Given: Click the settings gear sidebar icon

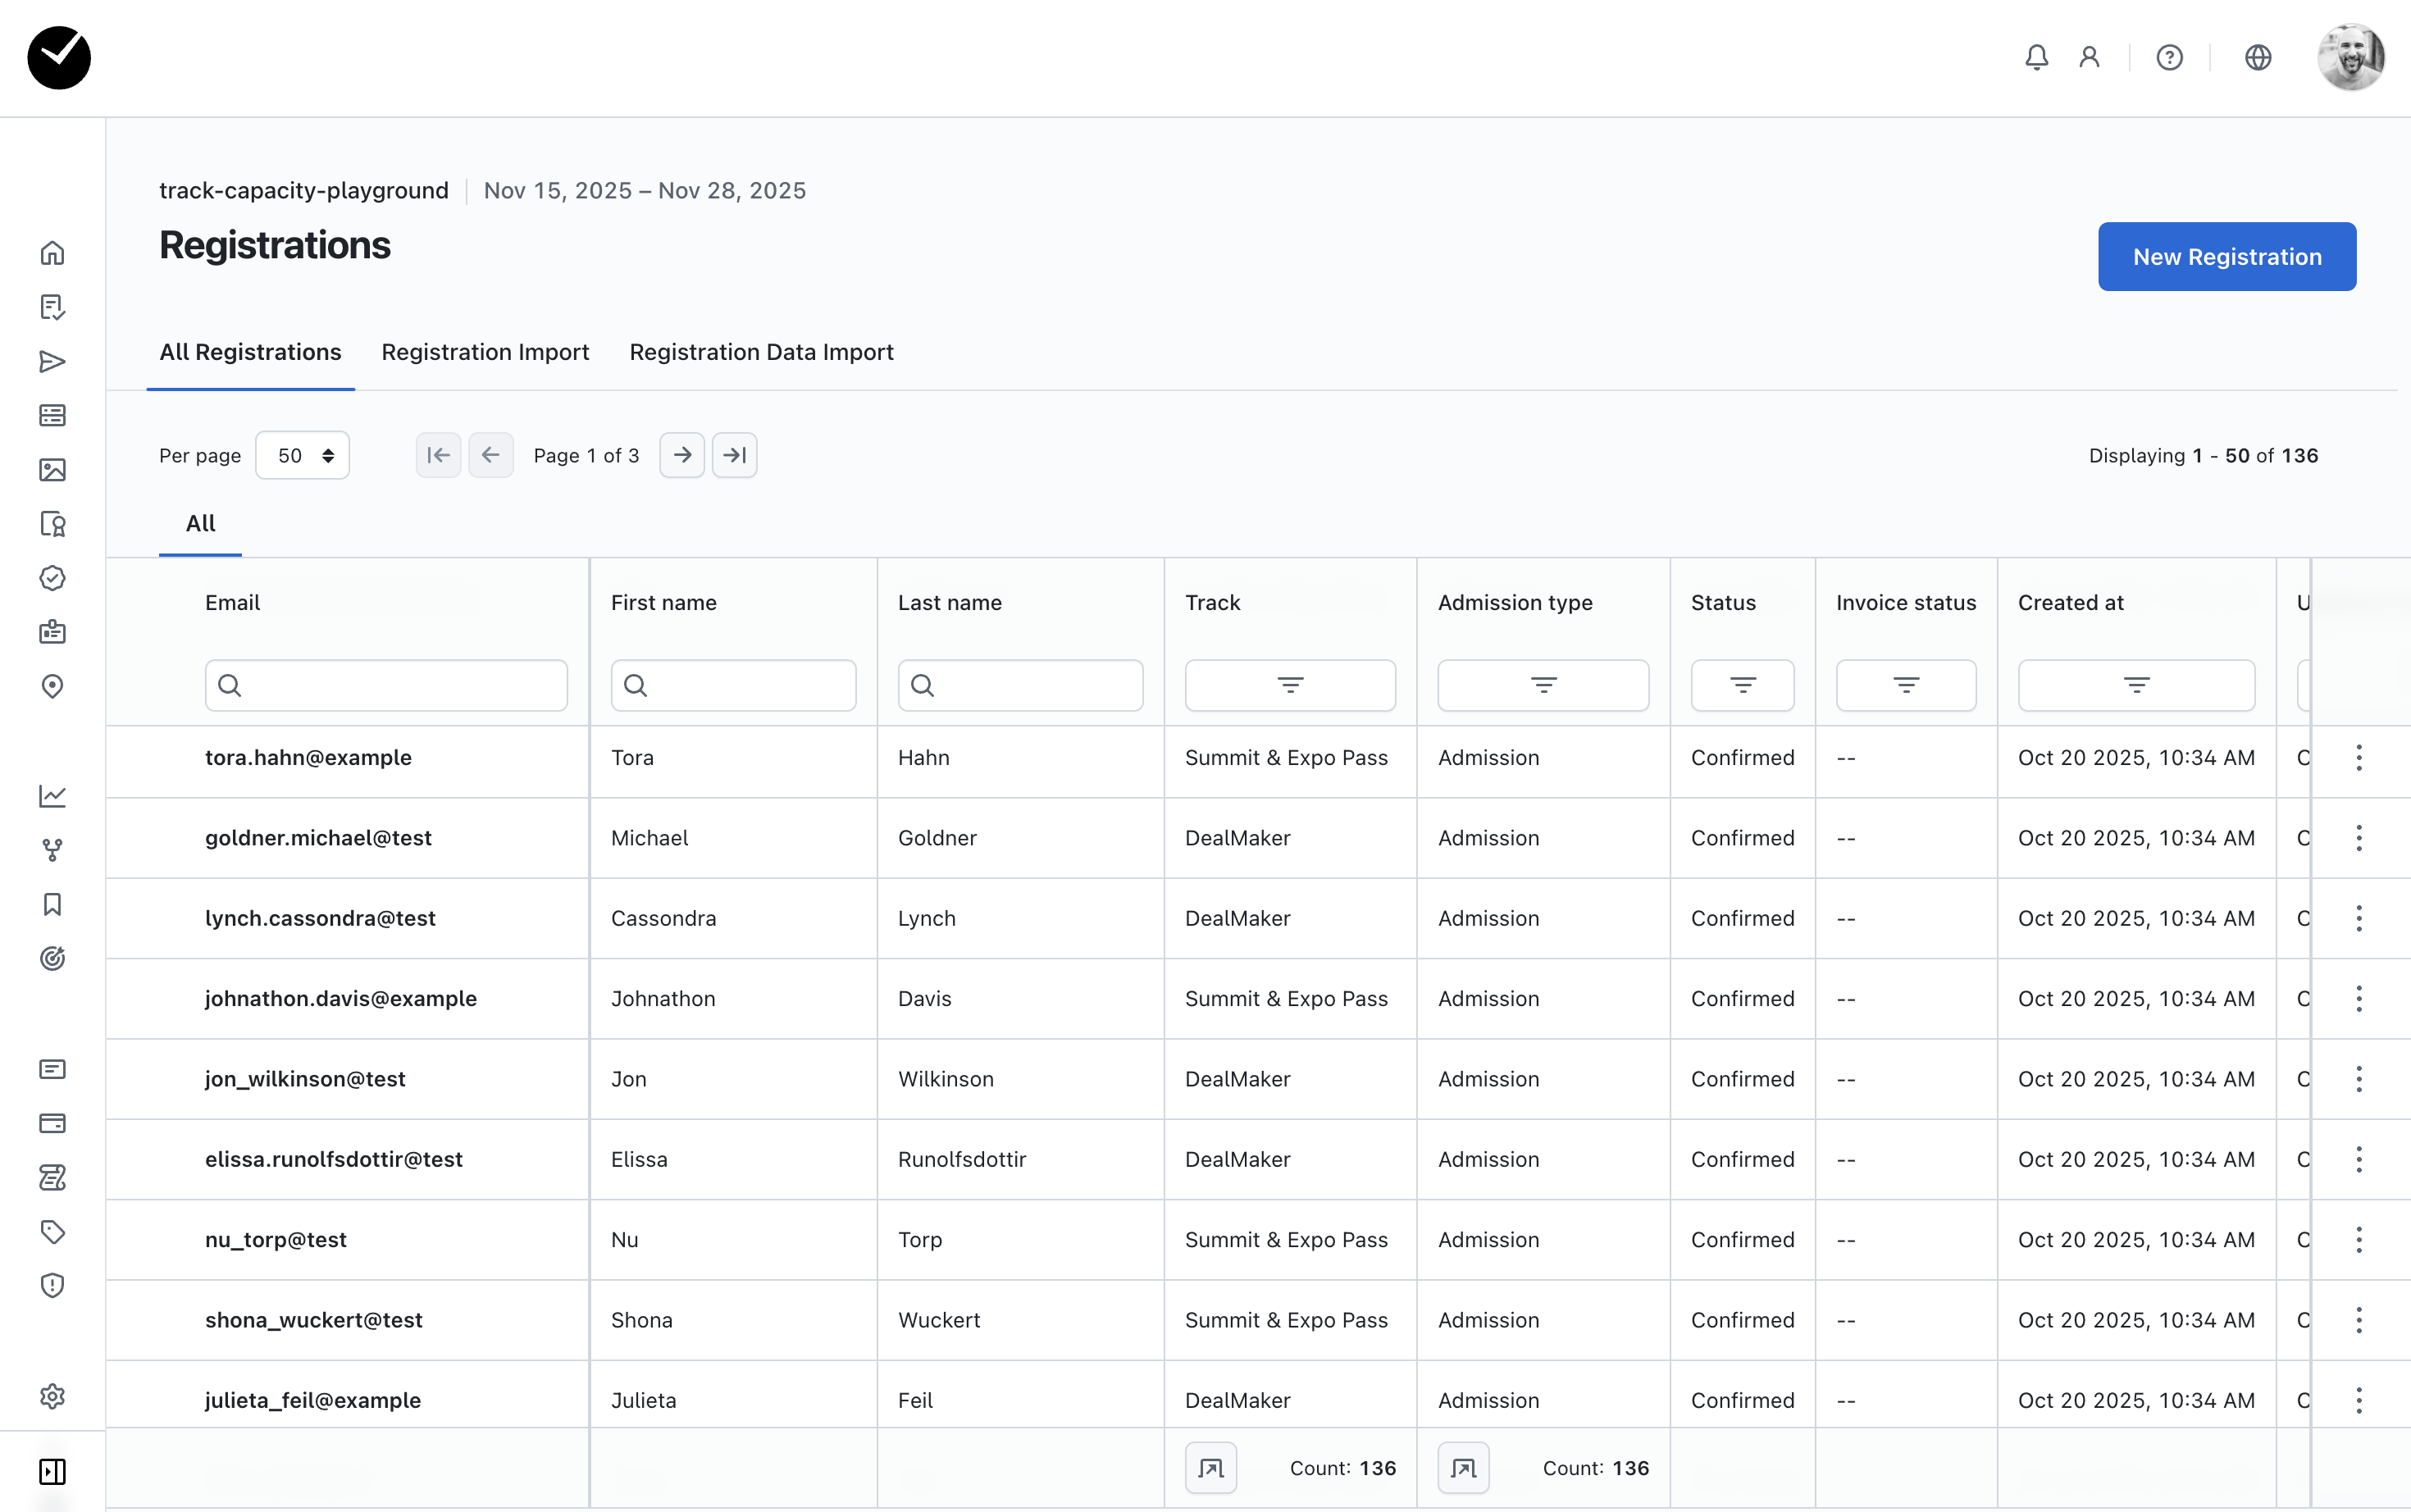Looking at the screenshot, I should tap(52, 1396).
